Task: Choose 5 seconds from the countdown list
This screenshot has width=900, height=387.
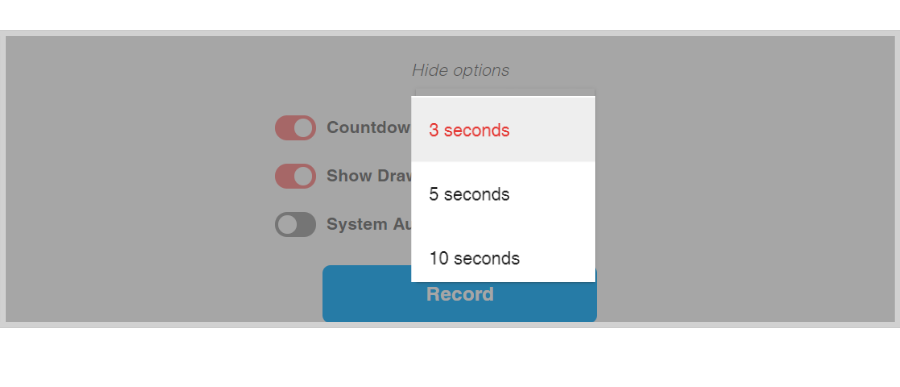Action: (503, 194)
